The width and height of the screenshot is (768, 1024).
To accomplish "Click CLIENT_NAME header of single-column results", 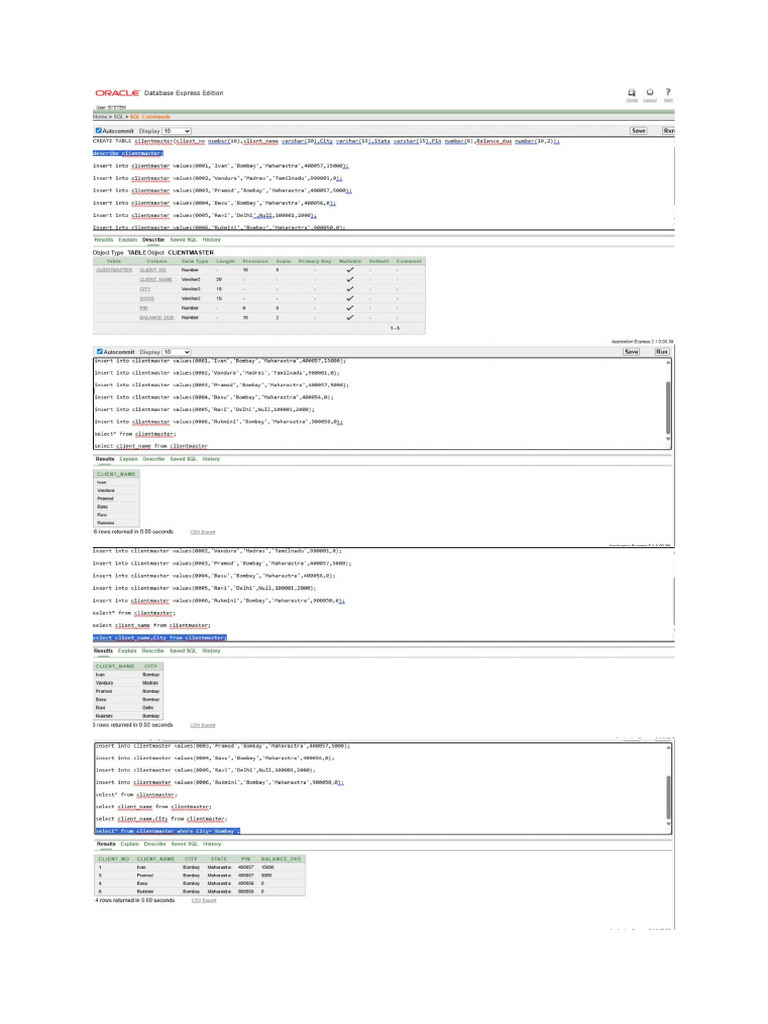I will (x=116, y=474).
